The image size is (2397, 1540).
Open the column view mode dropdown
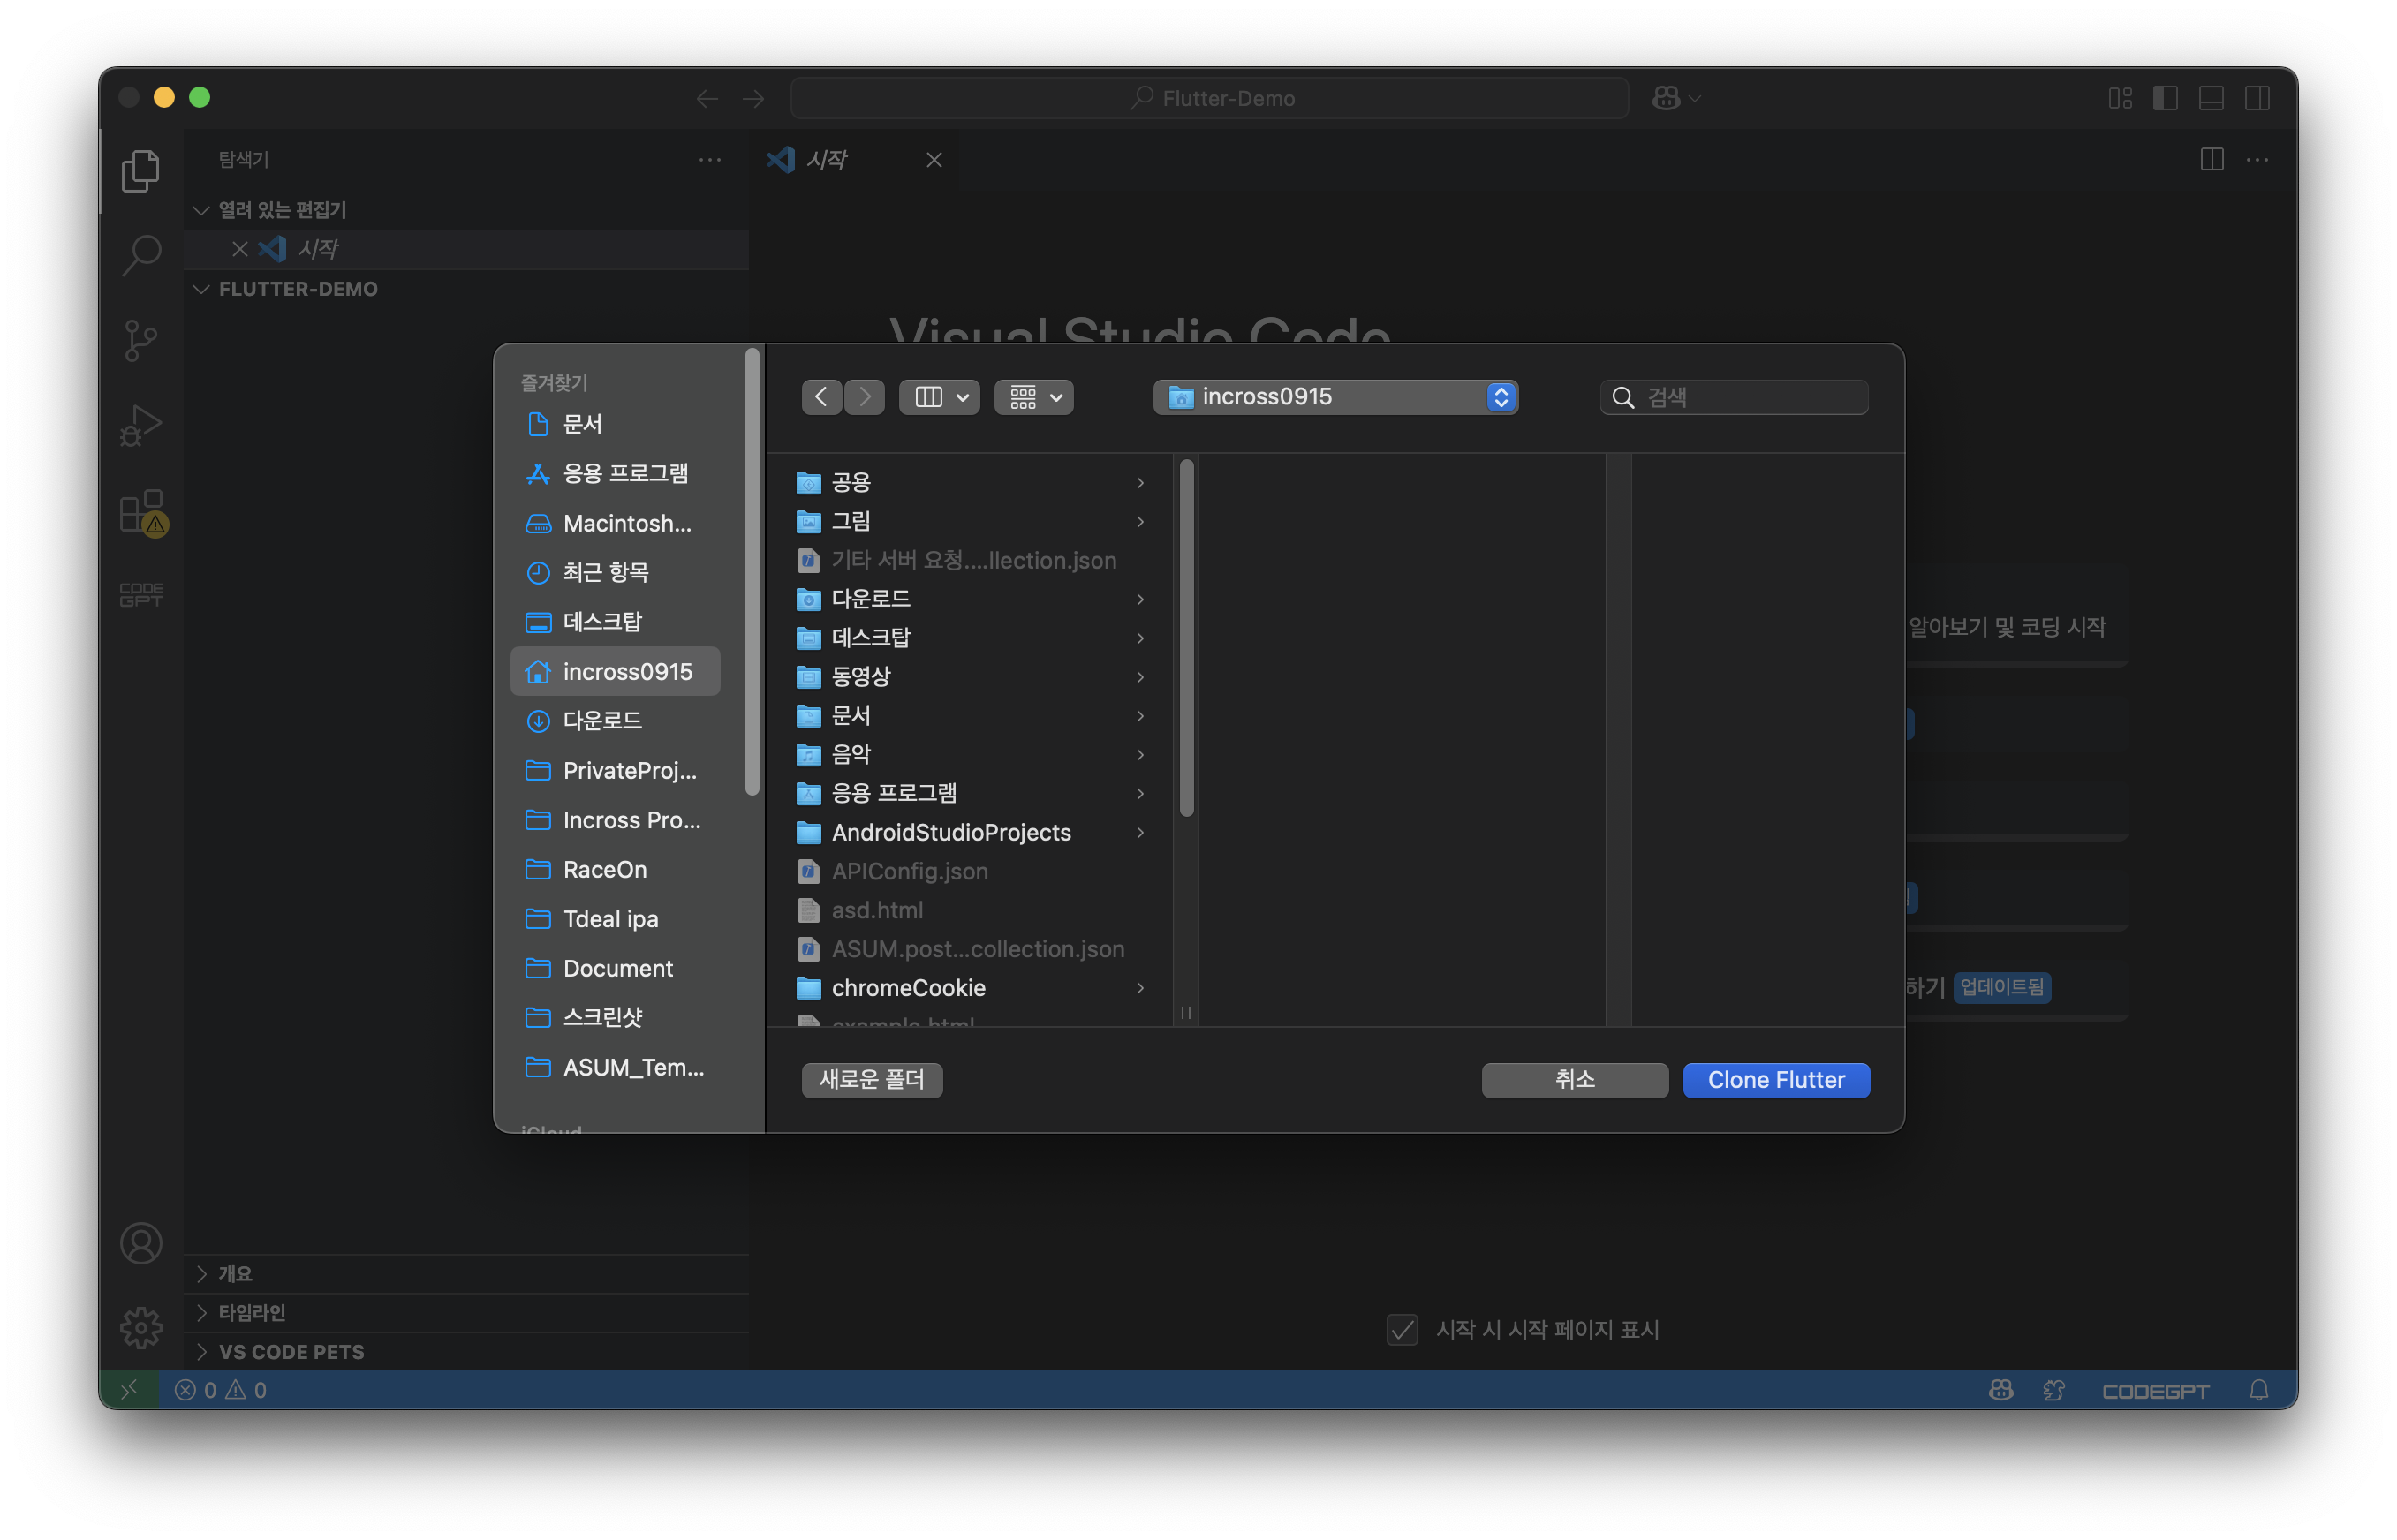tap(938, 397)
